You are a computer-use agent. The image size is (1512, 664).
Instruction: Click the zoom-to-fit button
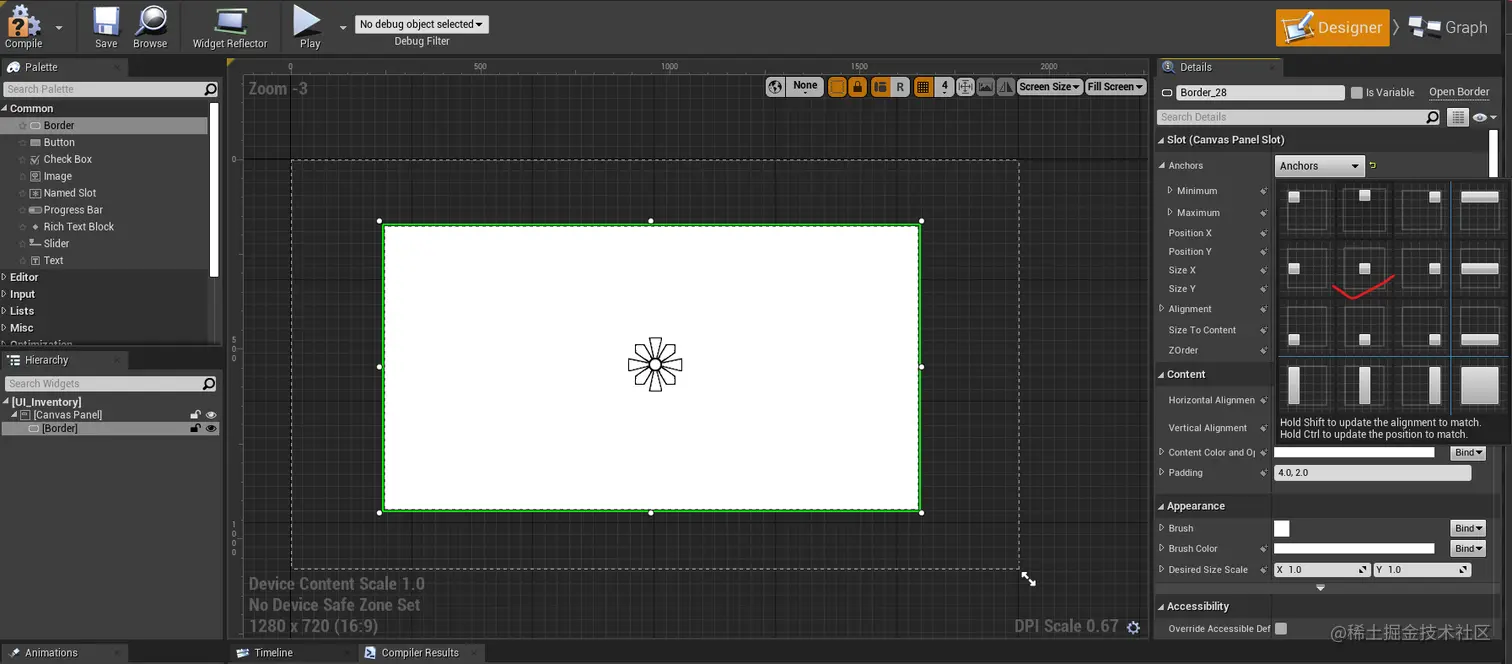coord(965,87)
